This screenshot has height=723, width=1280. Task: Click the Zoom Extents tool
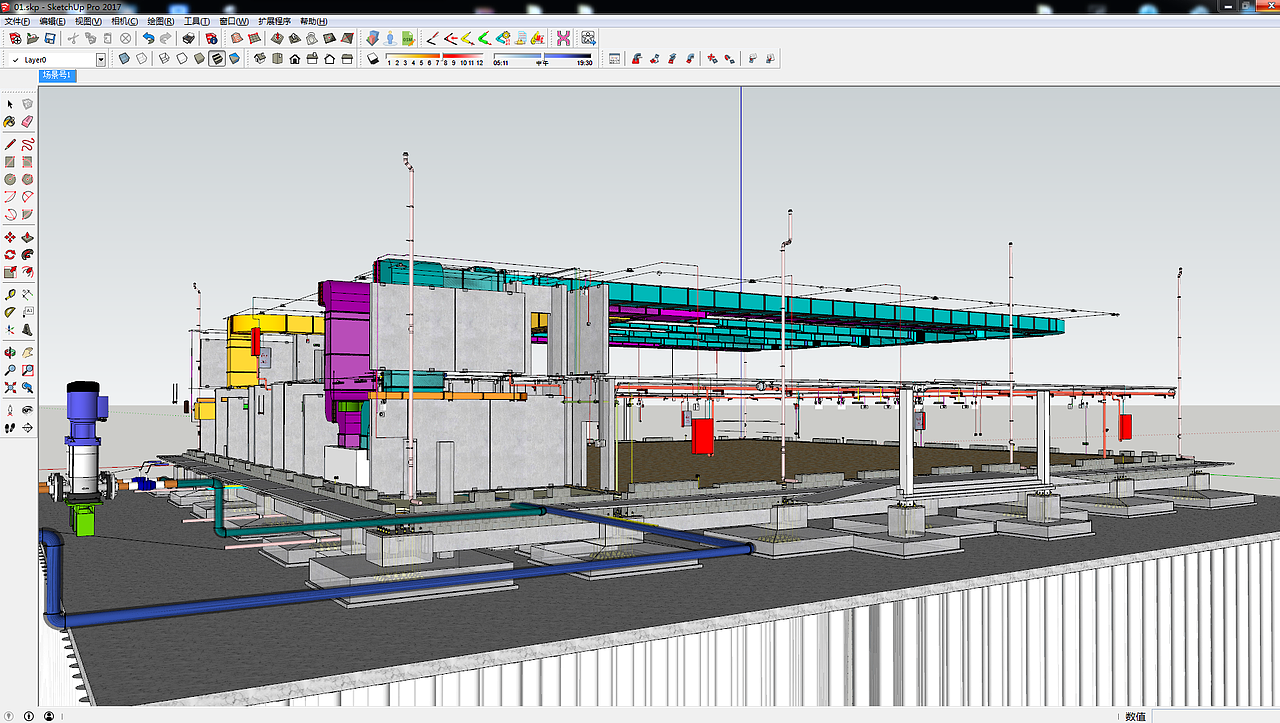(10, 388)
